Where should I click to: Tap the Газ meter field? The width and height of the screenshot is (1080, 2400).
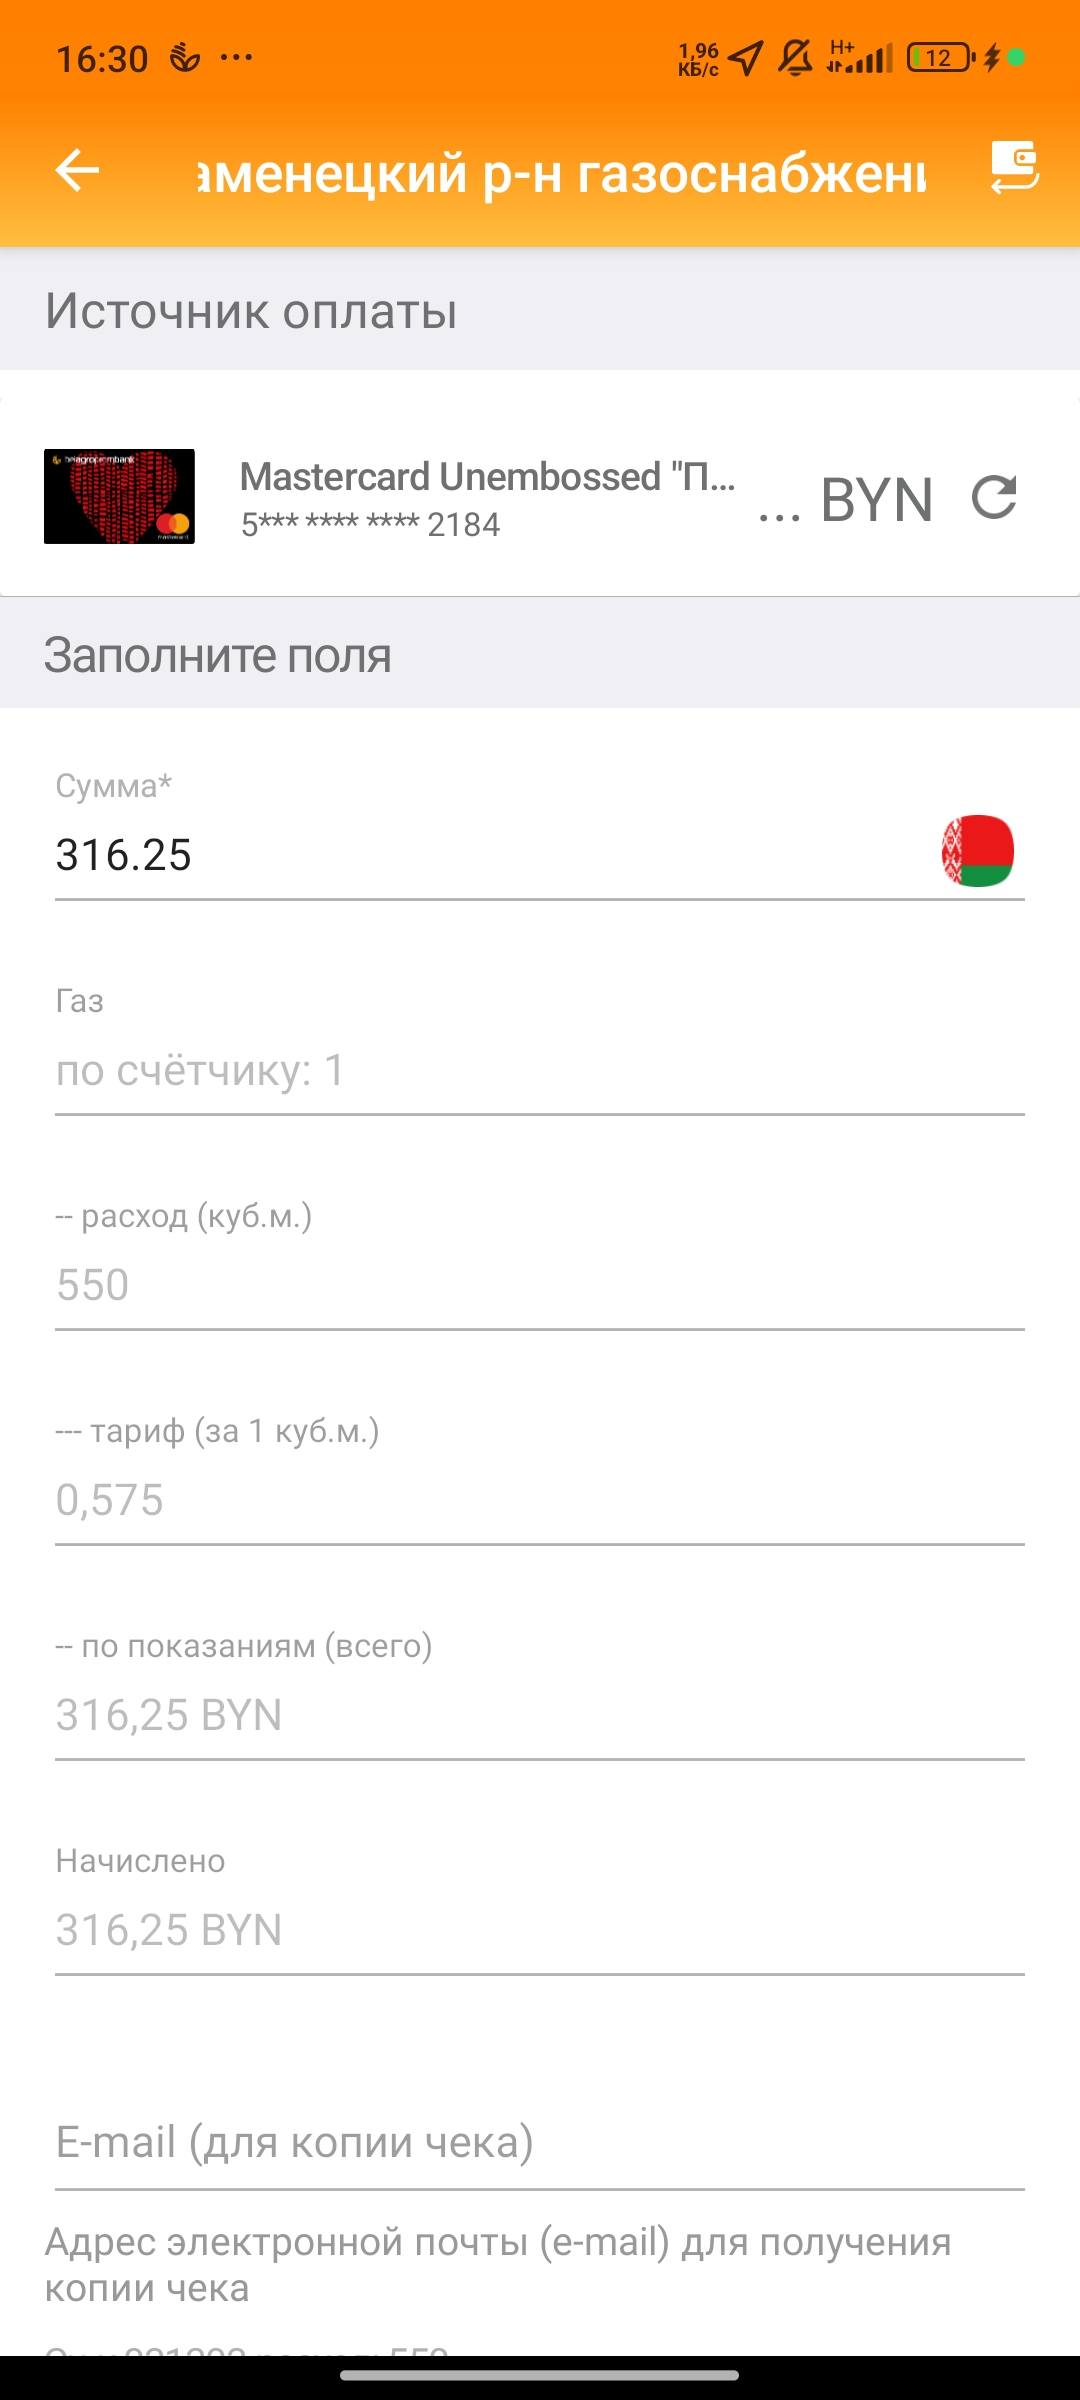(540, 1071)
